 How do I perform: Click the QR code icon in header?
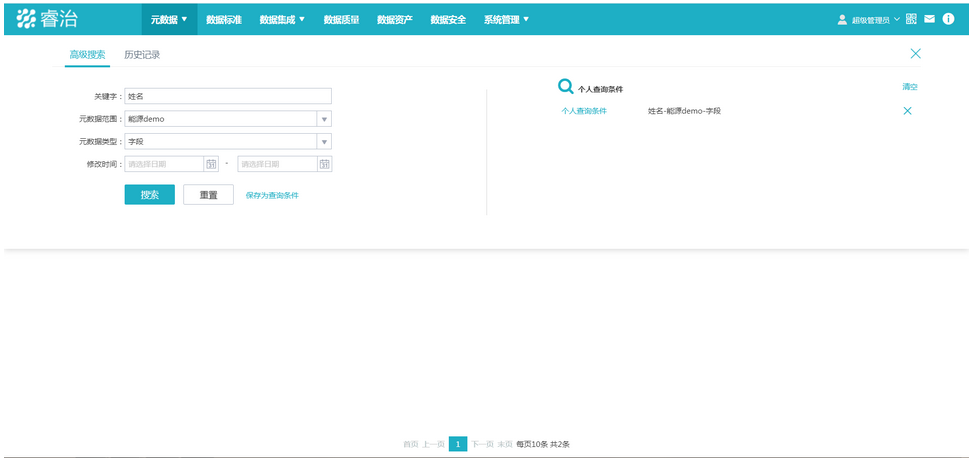pyautogui.click(x=911, y=19)
